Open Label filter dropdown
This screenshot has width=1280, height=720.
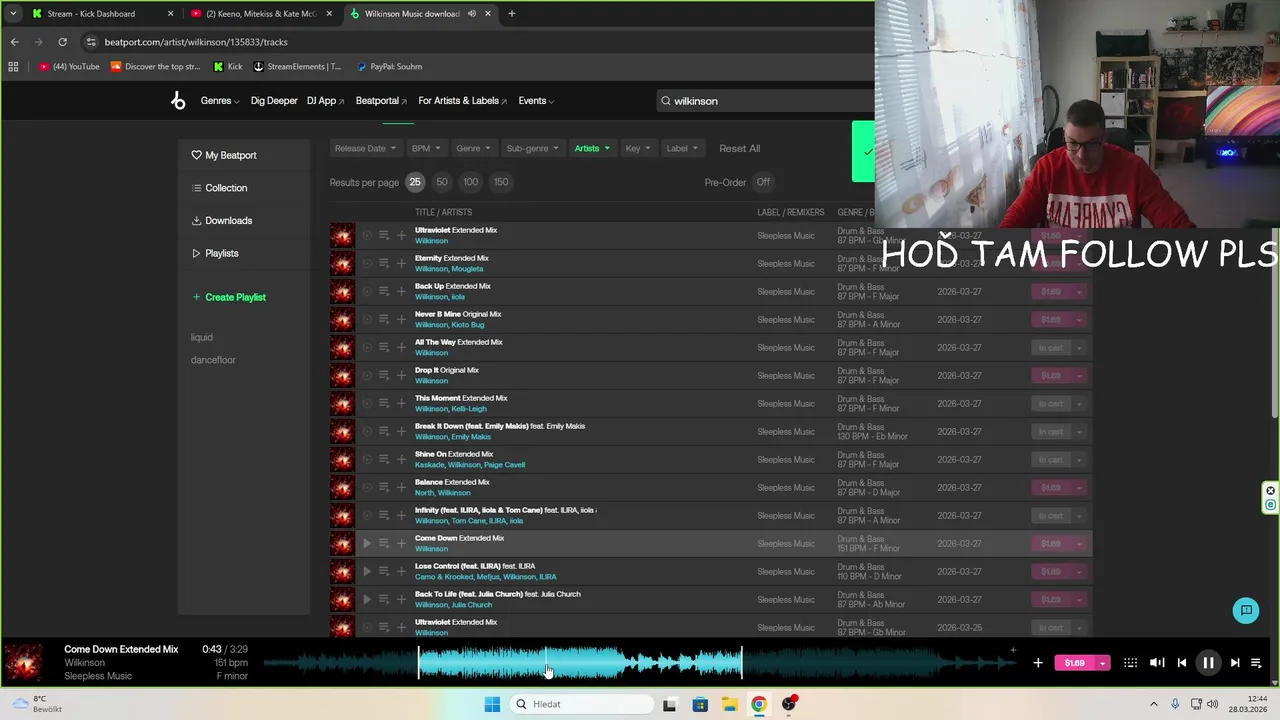(x=682, y=148)
